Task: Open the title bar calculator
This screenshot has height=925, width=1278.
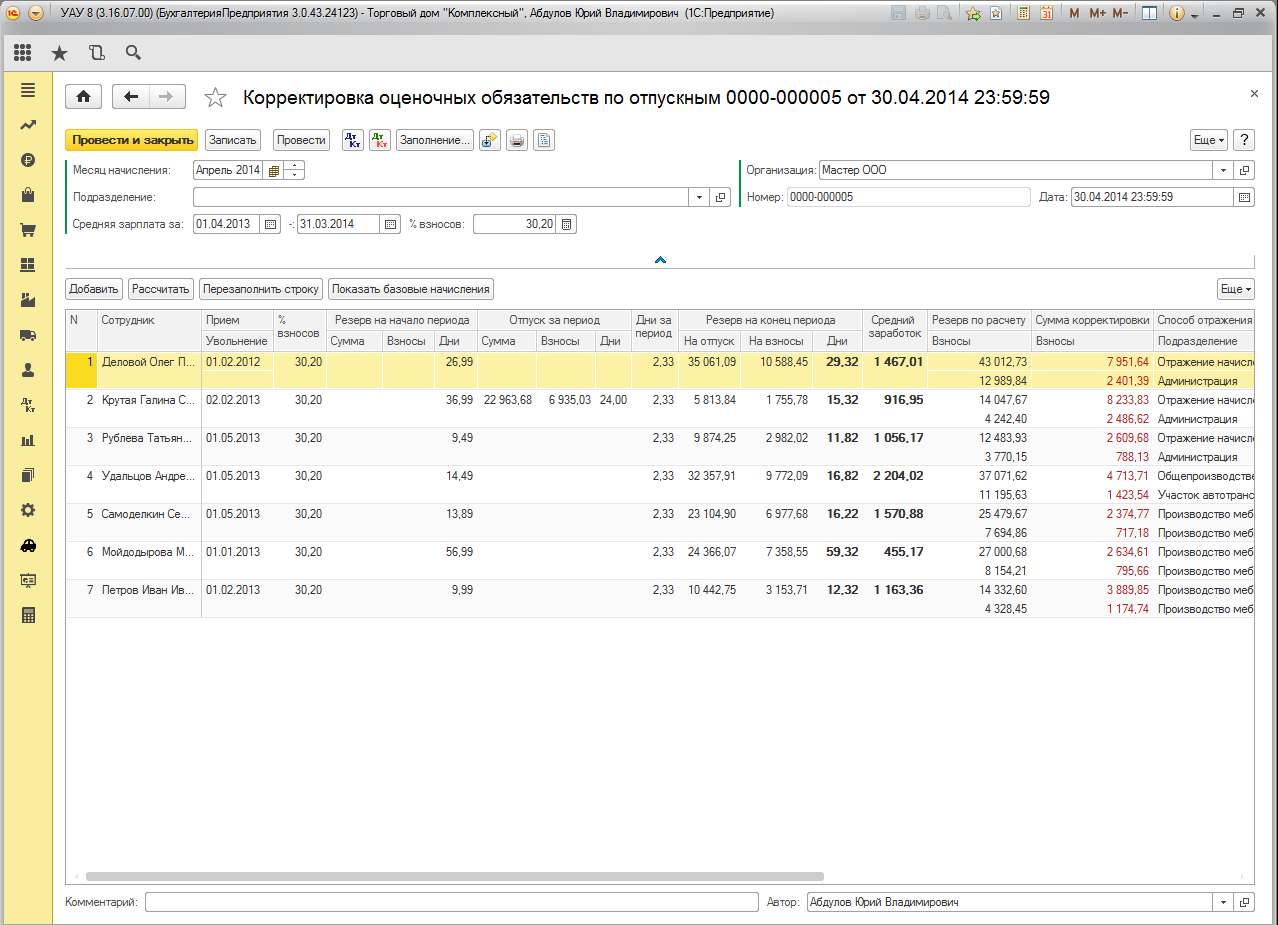Action: (1023, 13)
